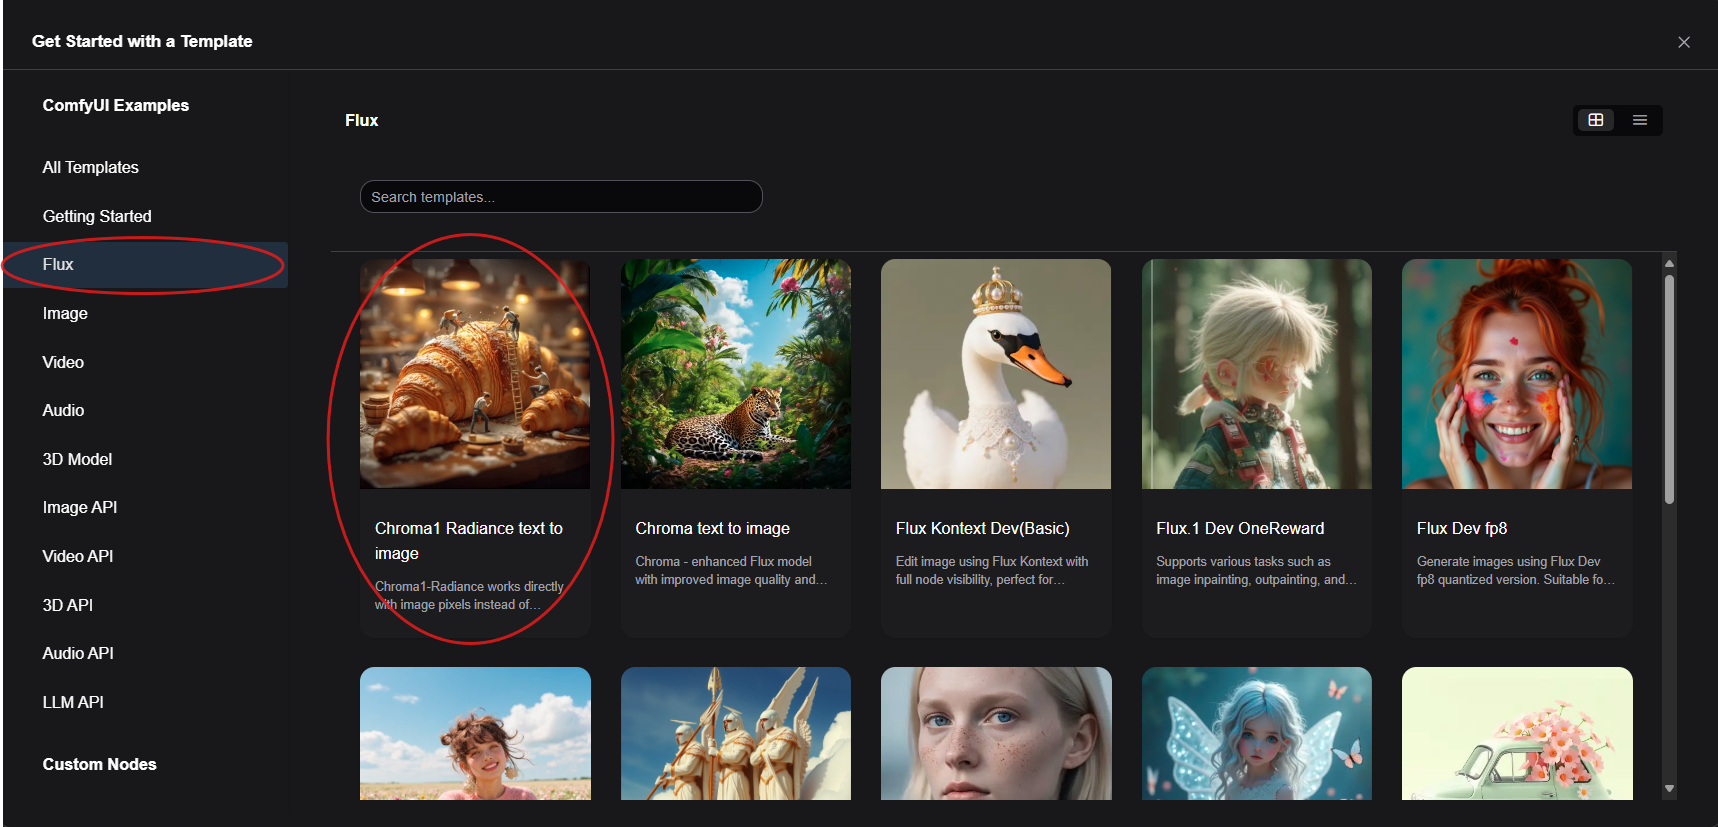This screenshot has width=1718, height=827.
Task: Click Edit image using Flux Kontext description
Action: point(992,570)
